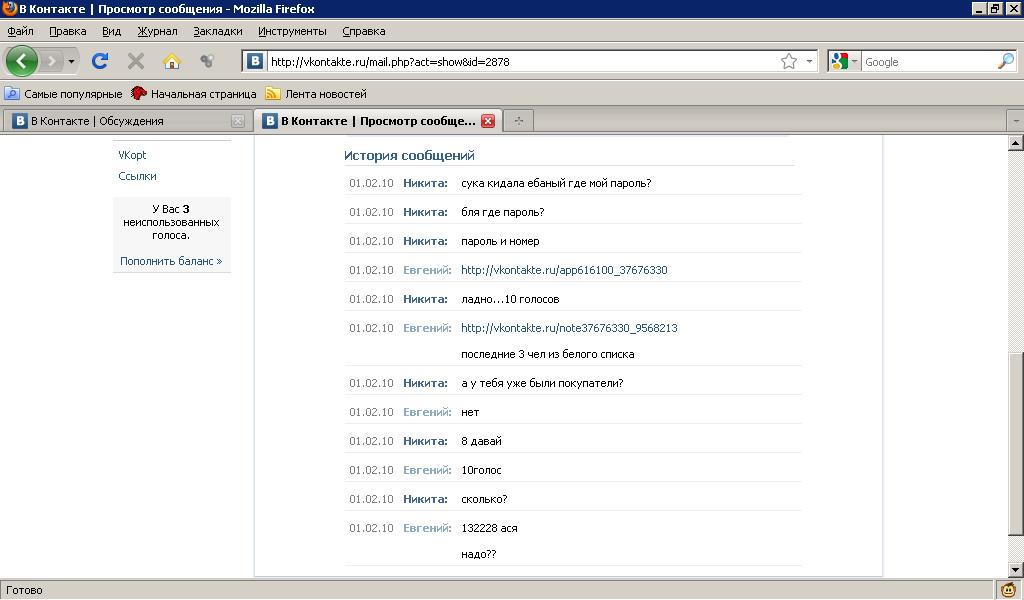Open the Справка menu
The width and height of the screenshot is (1024, 600).
click(364, 31)
